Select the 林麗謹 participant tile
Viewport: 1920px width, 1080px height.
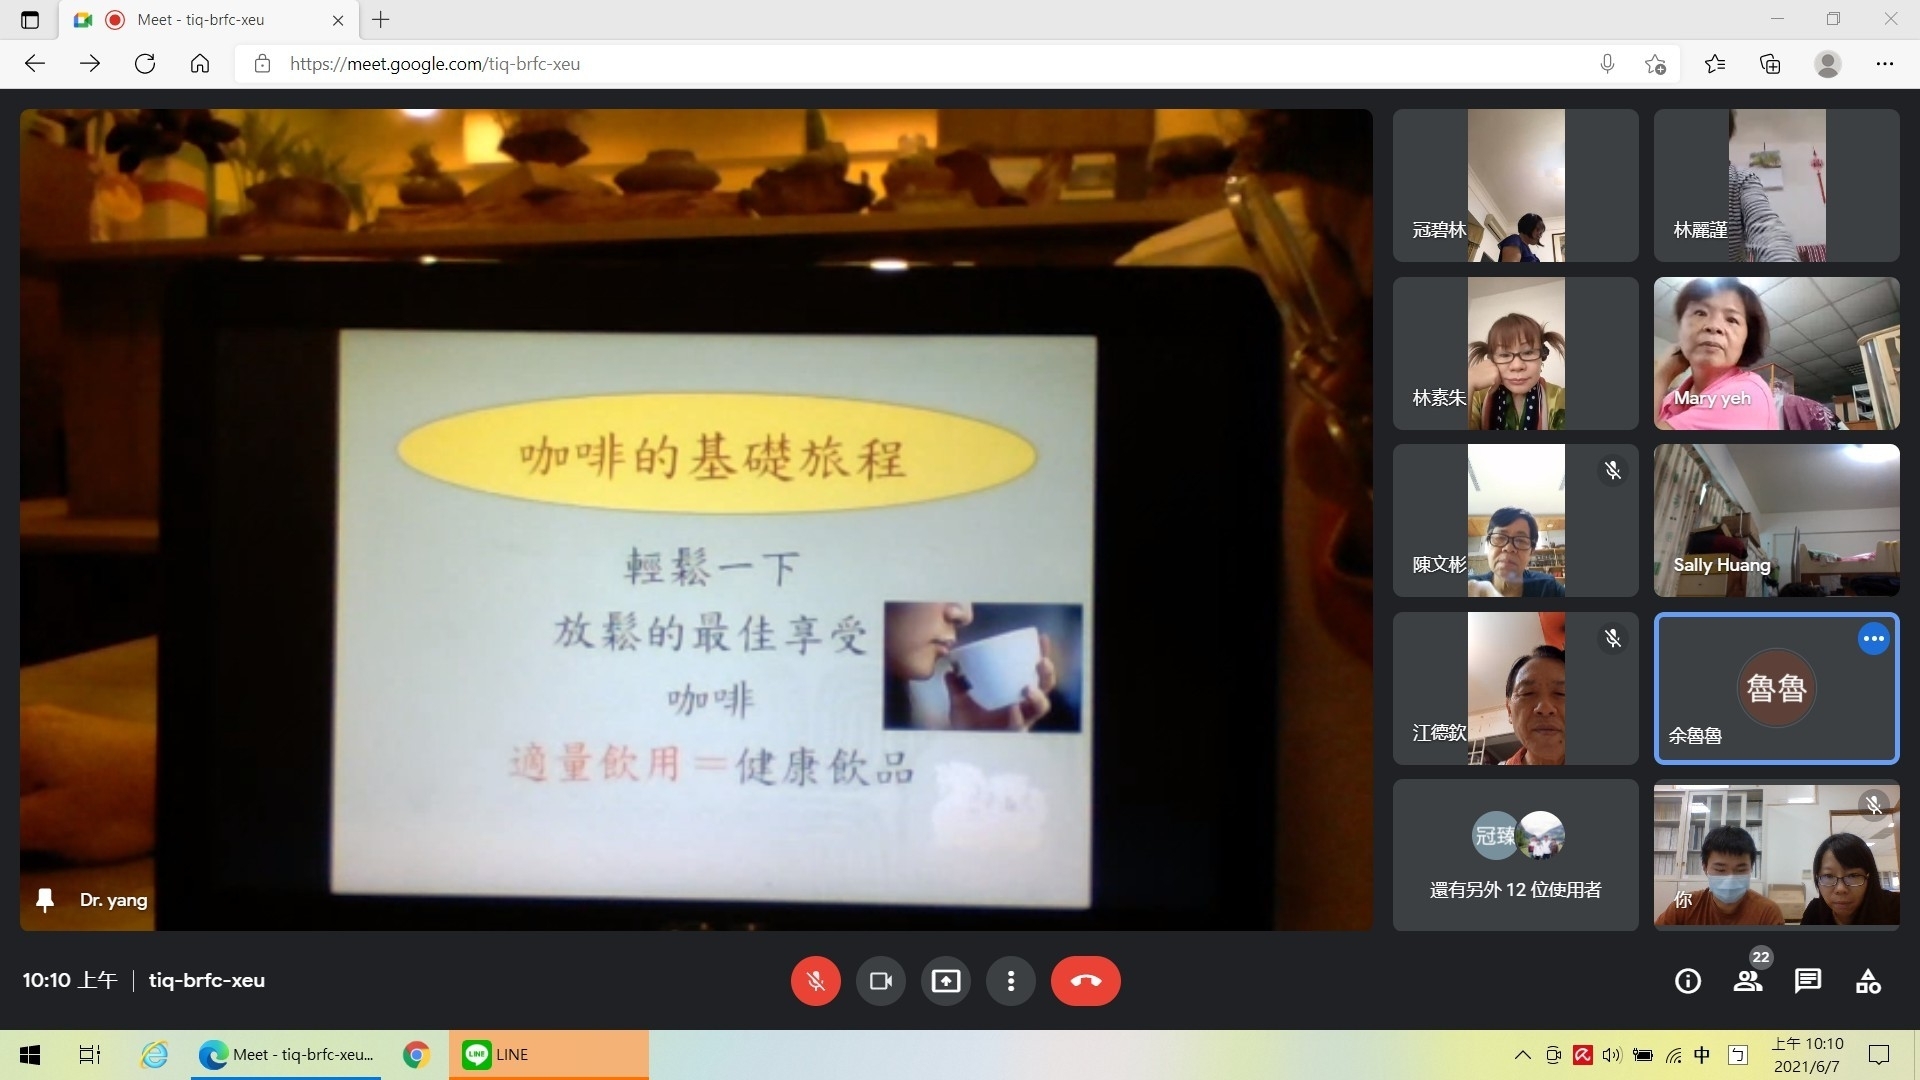pos(1777,185)
